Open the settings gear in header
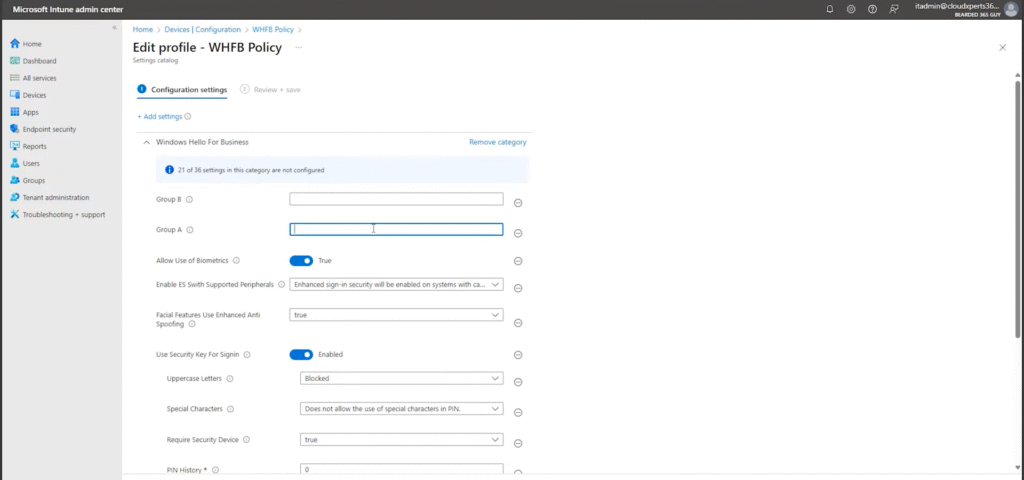This screenshot has width=1024, height=480. tap(851, 9)
